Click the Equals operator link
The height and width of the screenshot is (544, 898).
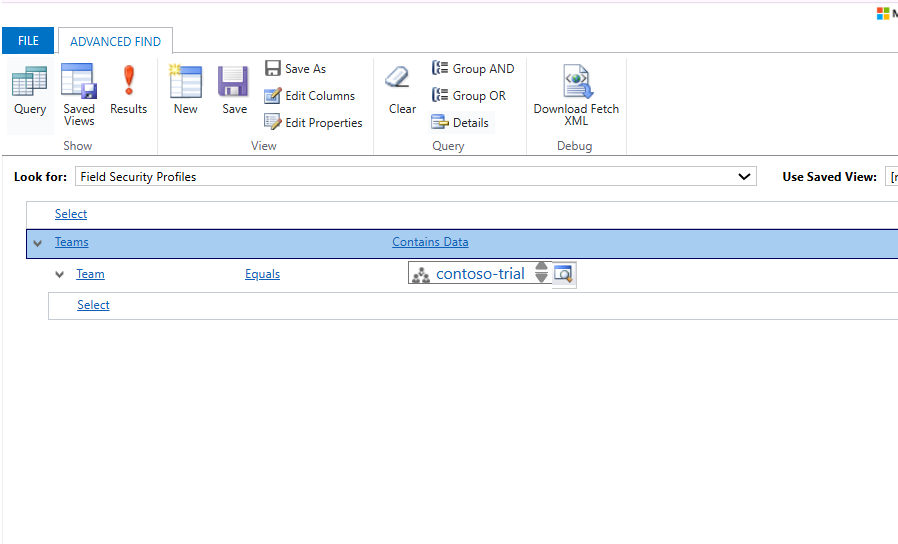262,274
